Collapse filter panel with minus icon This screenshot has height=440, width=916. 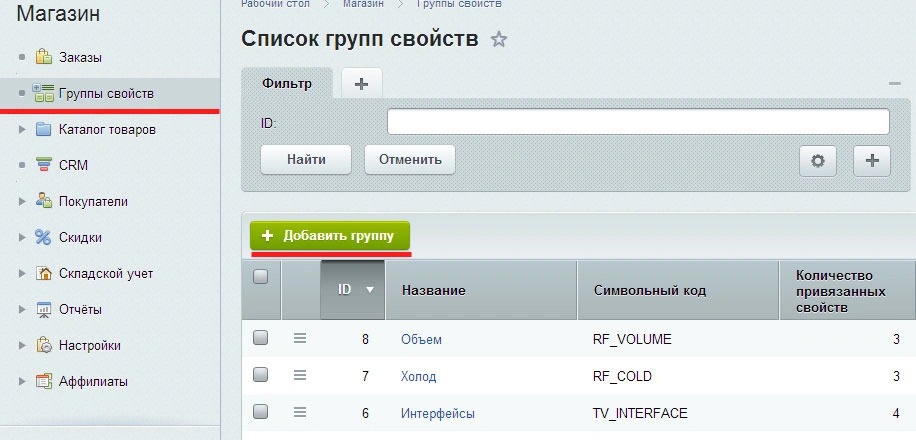click(x=894, y=84)
